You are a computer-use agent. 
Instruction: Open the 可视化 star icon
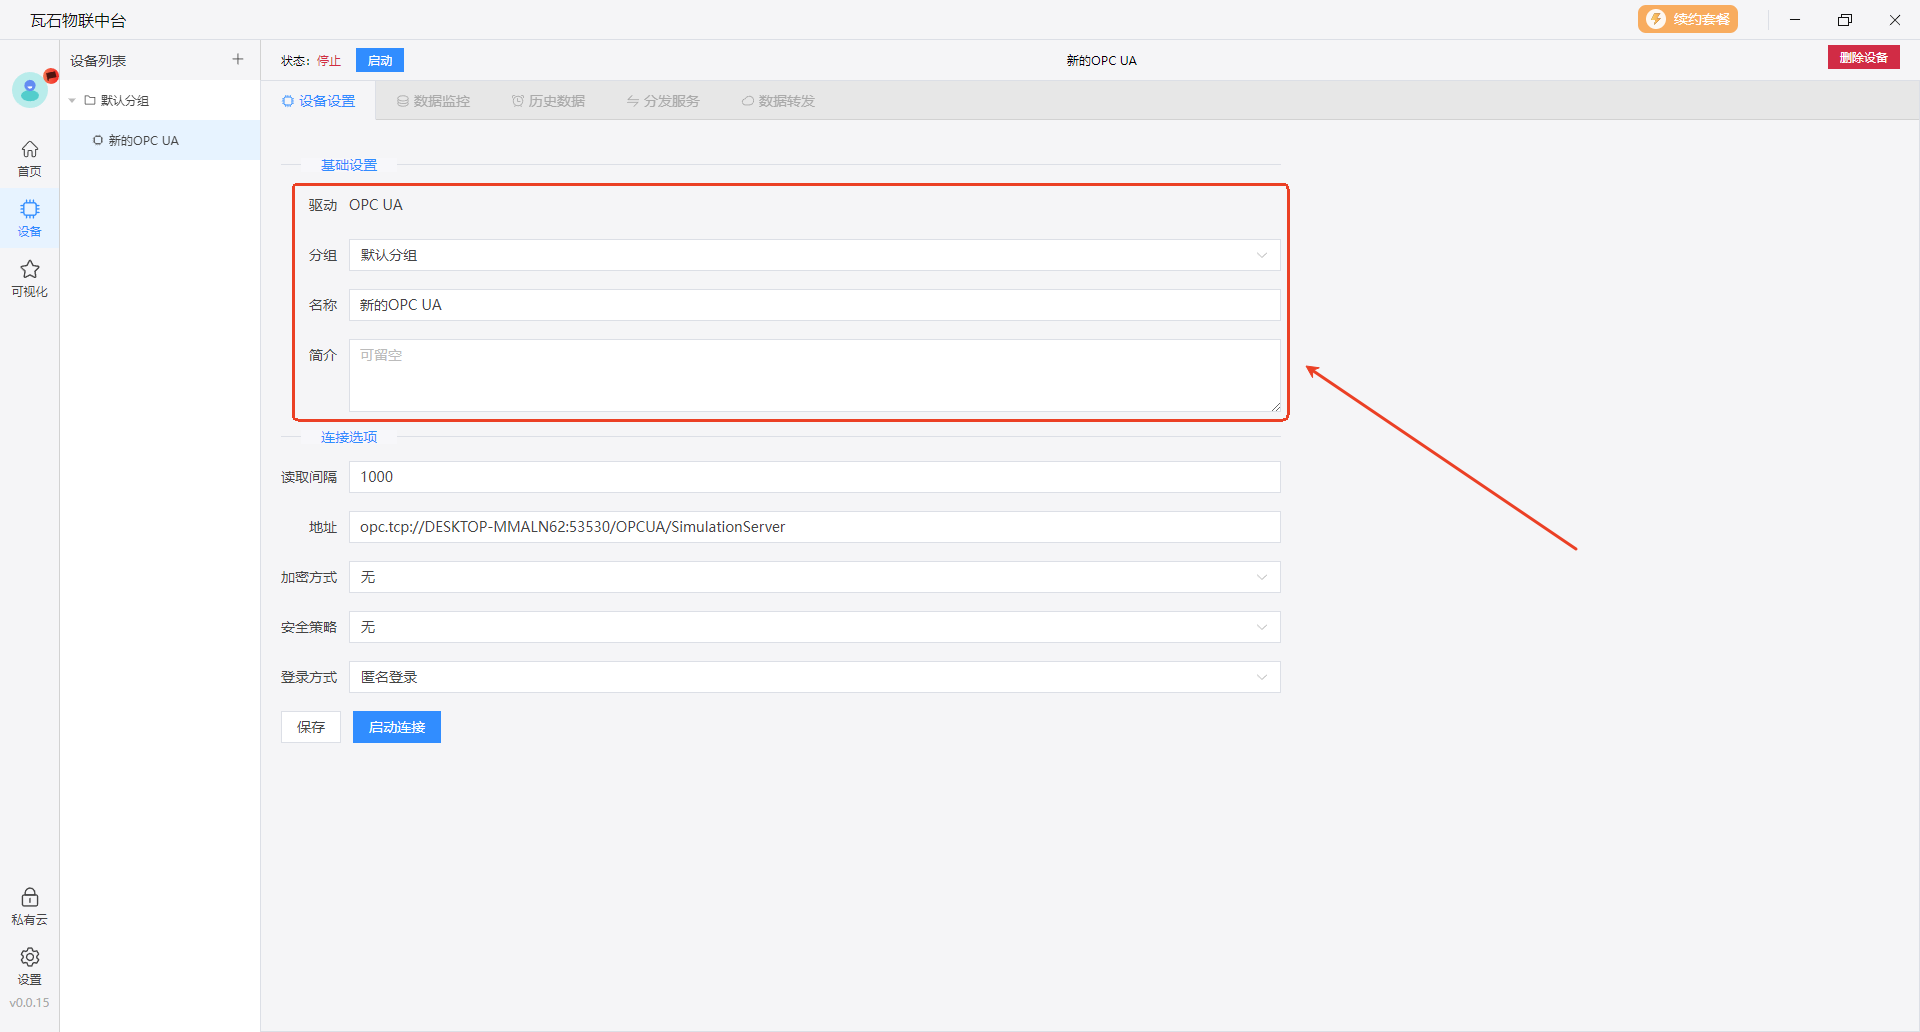(30, 278)
